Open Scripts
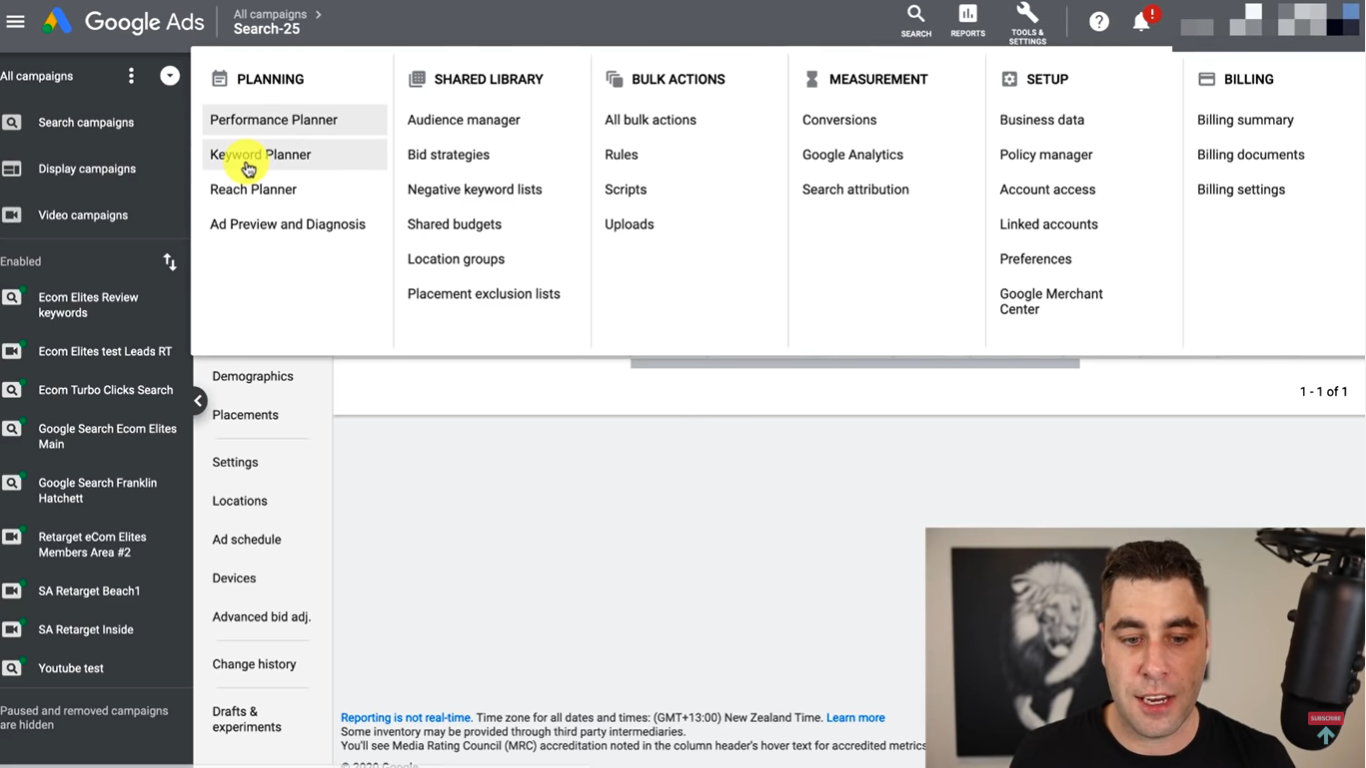 [626, 189]
